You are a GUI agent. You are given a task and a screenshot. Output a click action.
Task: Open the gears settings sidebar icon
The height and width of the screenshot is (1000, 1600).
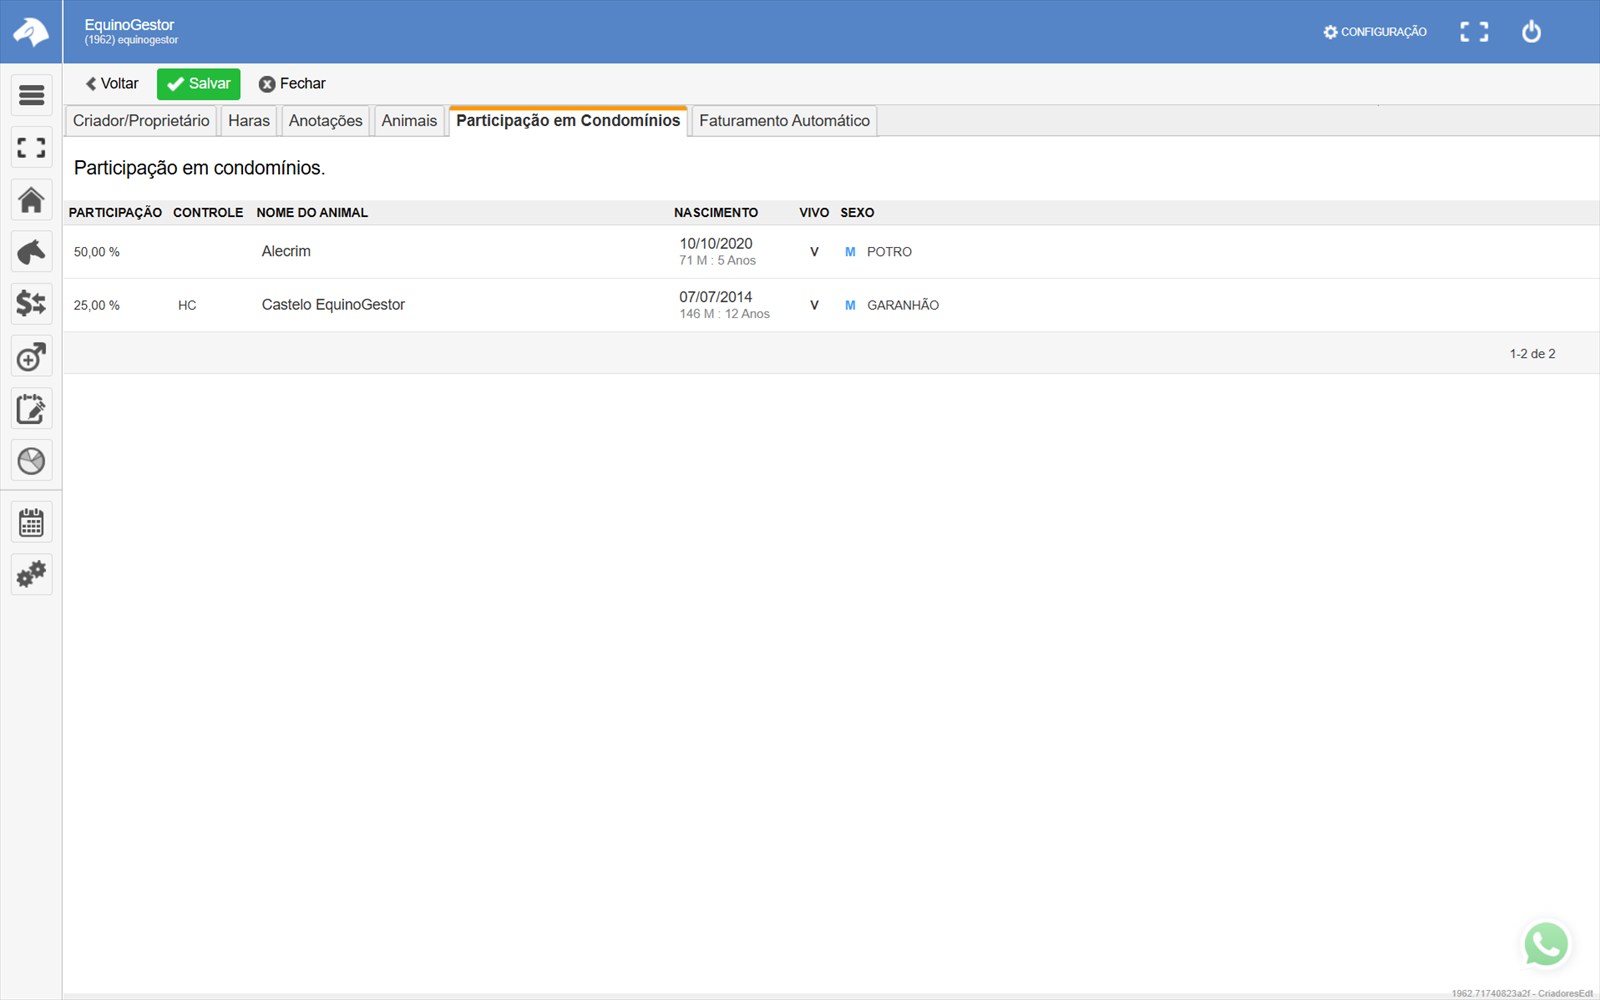[31, 575]
